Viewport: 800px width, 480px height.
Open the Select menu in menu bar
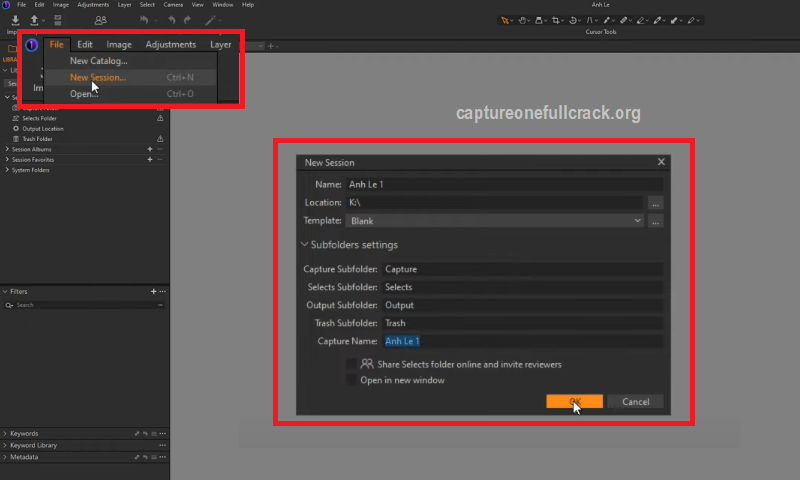(x=147, y=5)
